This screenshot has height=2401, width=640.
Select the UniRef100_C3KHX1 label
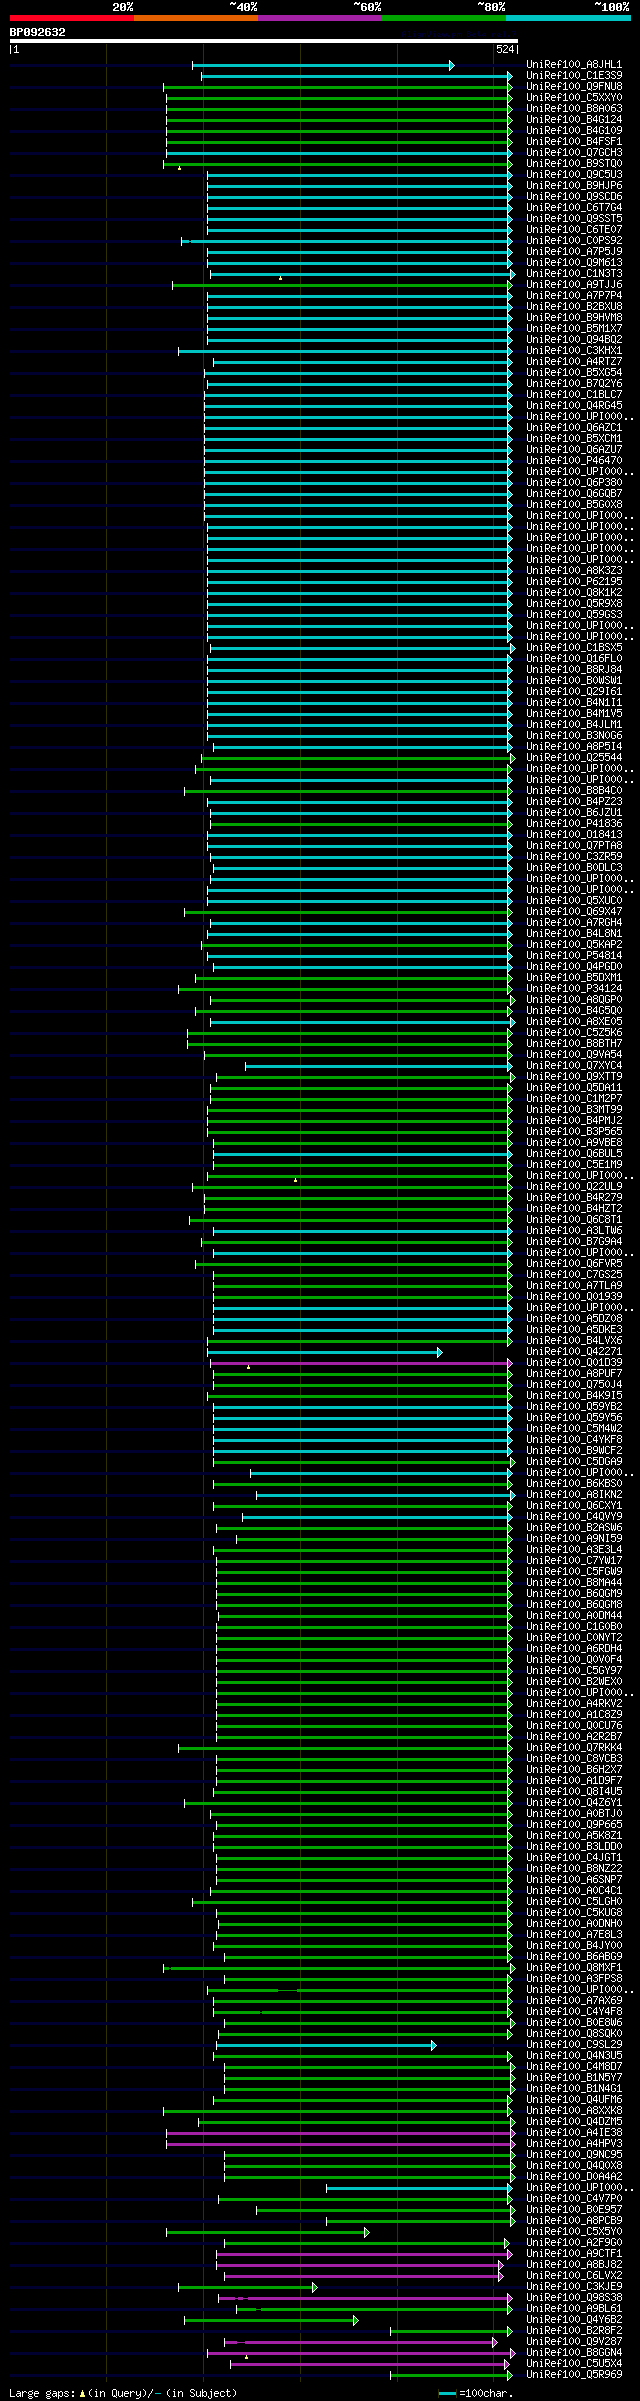point(574,351)
